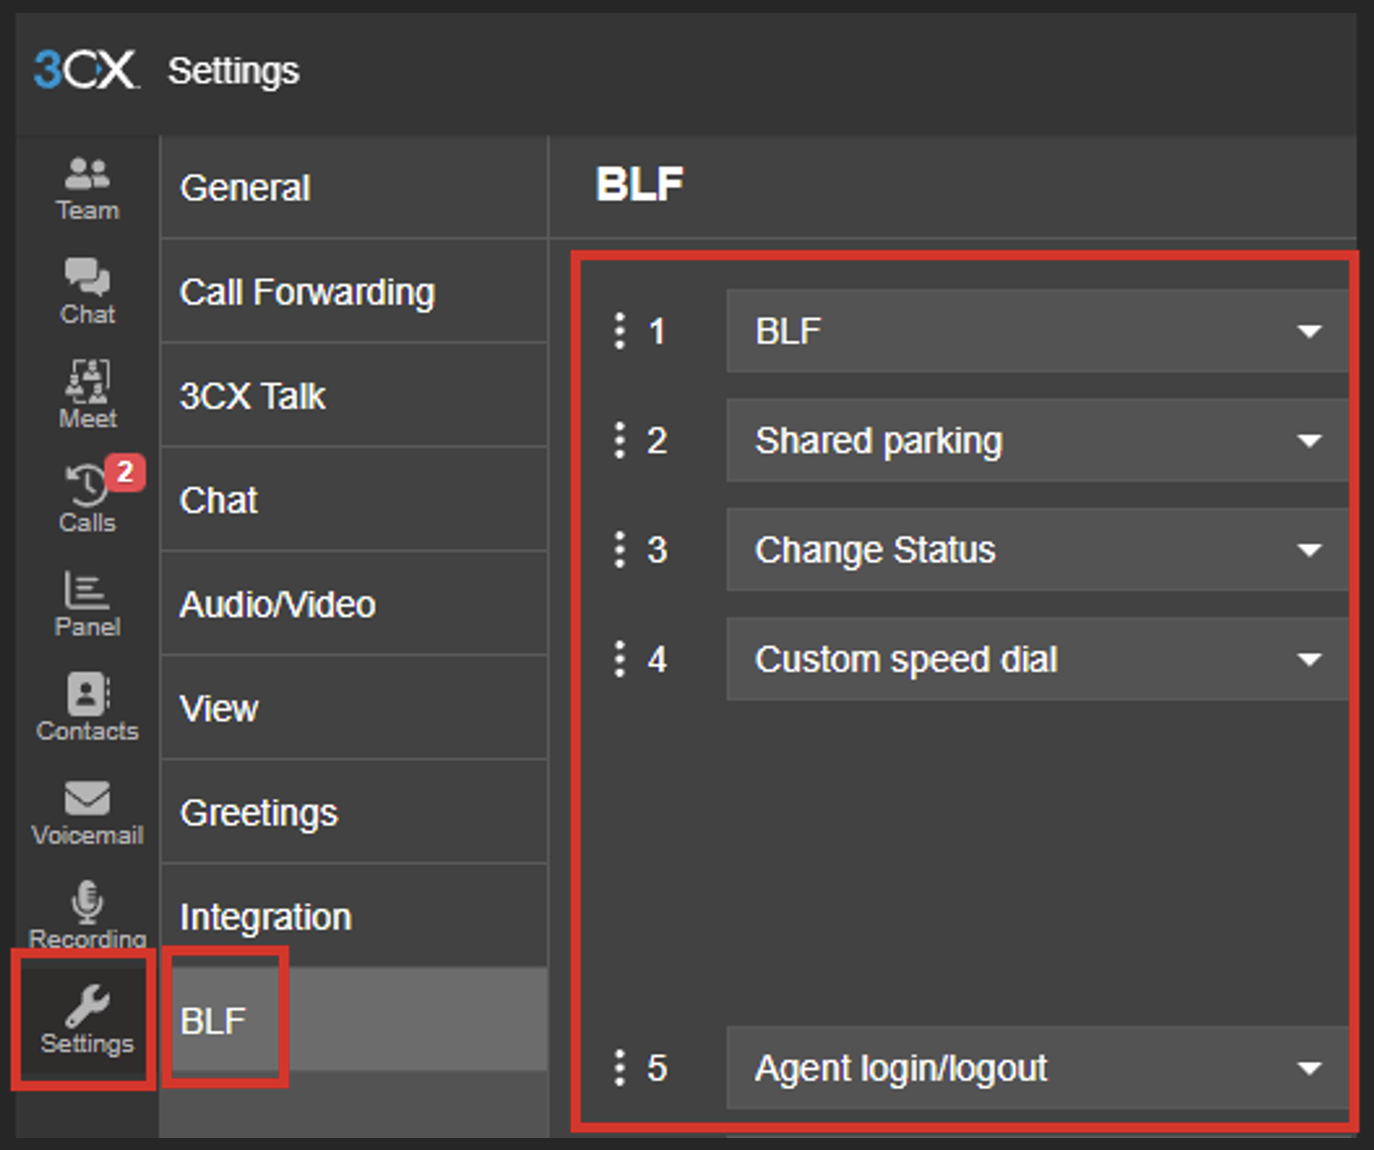Viewport: 1374px width, 1150px height.
Task: Open Settings via the wrench icon
Action: coord(87,1015)
